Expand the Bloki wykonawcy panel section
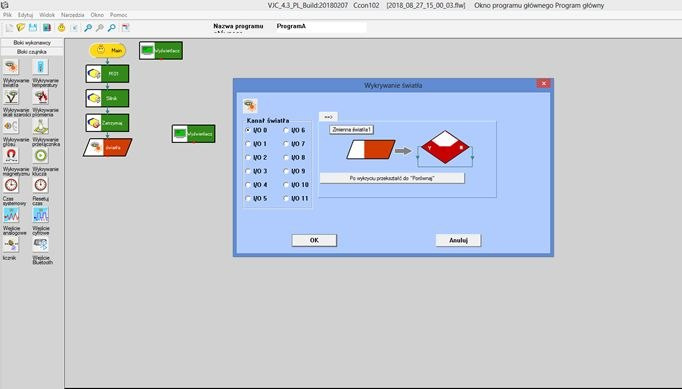Screen dimensions: 682x389 (x=32, y=43)
